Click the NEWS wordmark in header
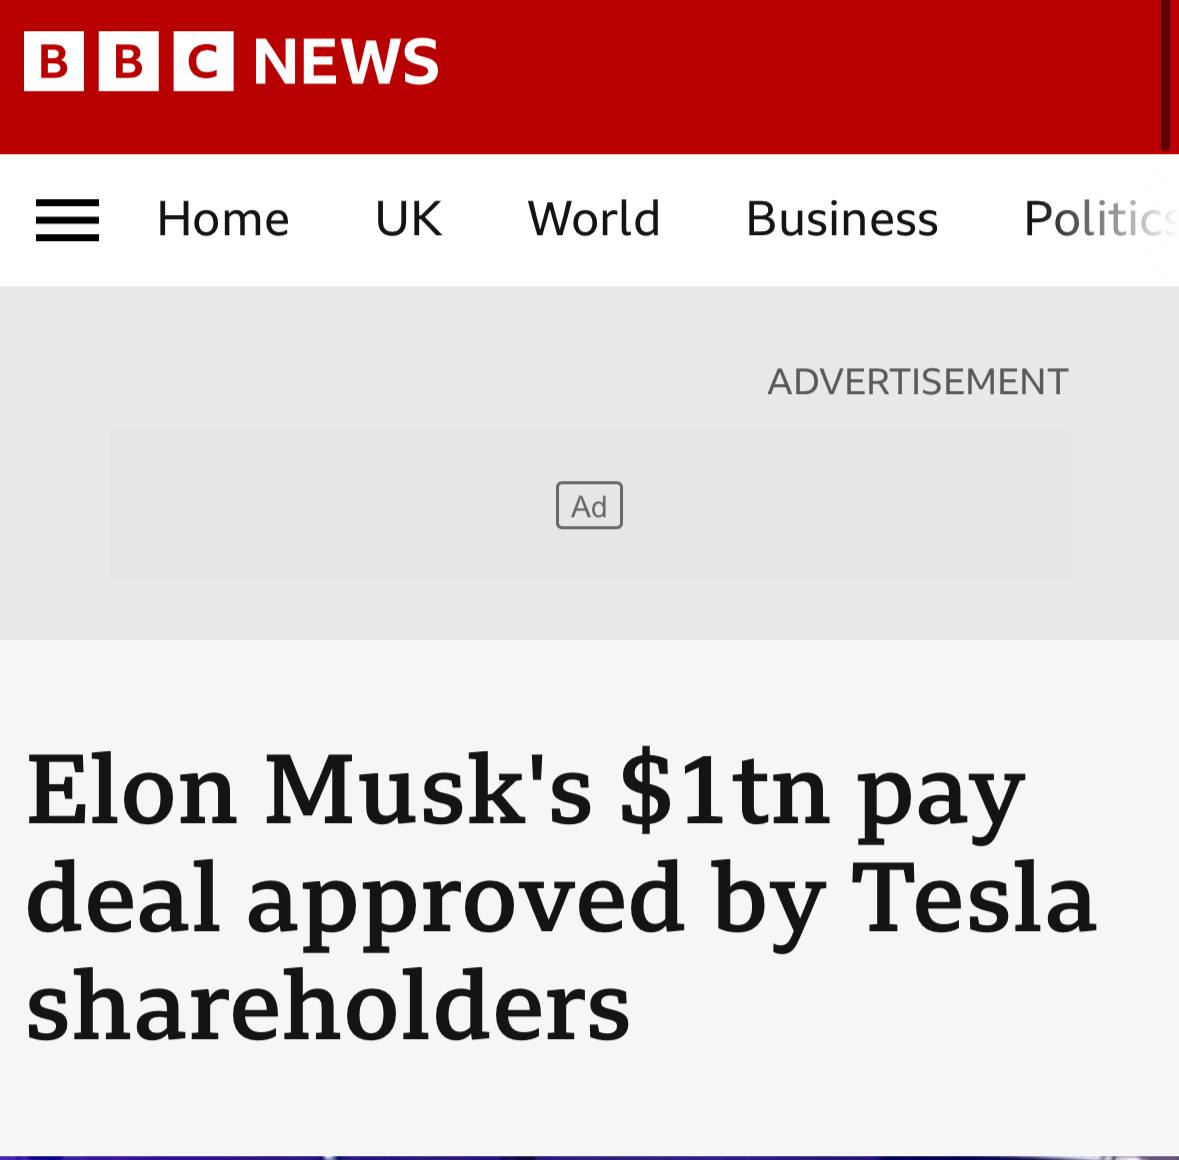 click(x=346, y=62)
